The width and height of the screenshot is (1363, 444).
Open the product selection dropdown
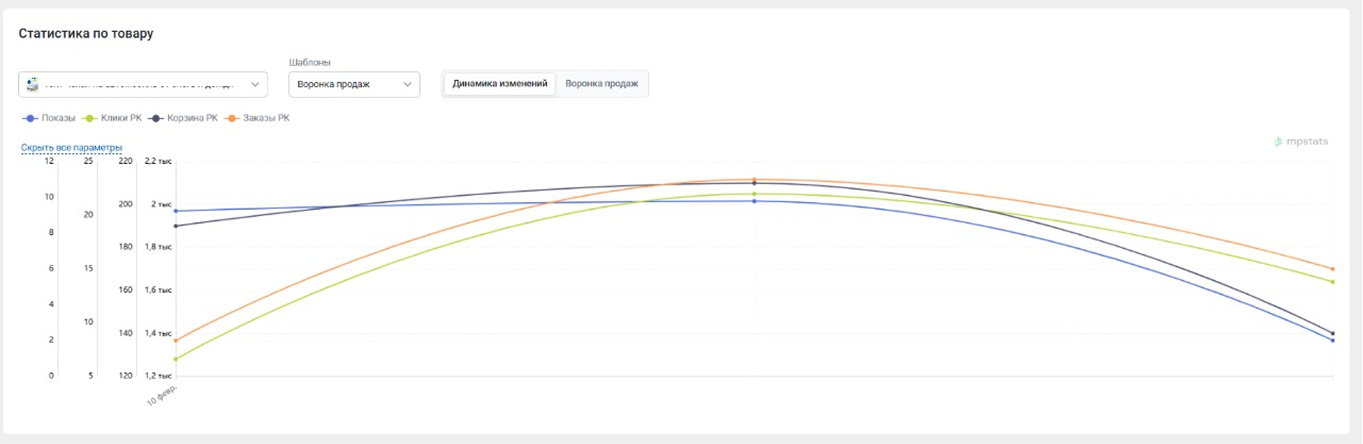(x=142, y=85)
